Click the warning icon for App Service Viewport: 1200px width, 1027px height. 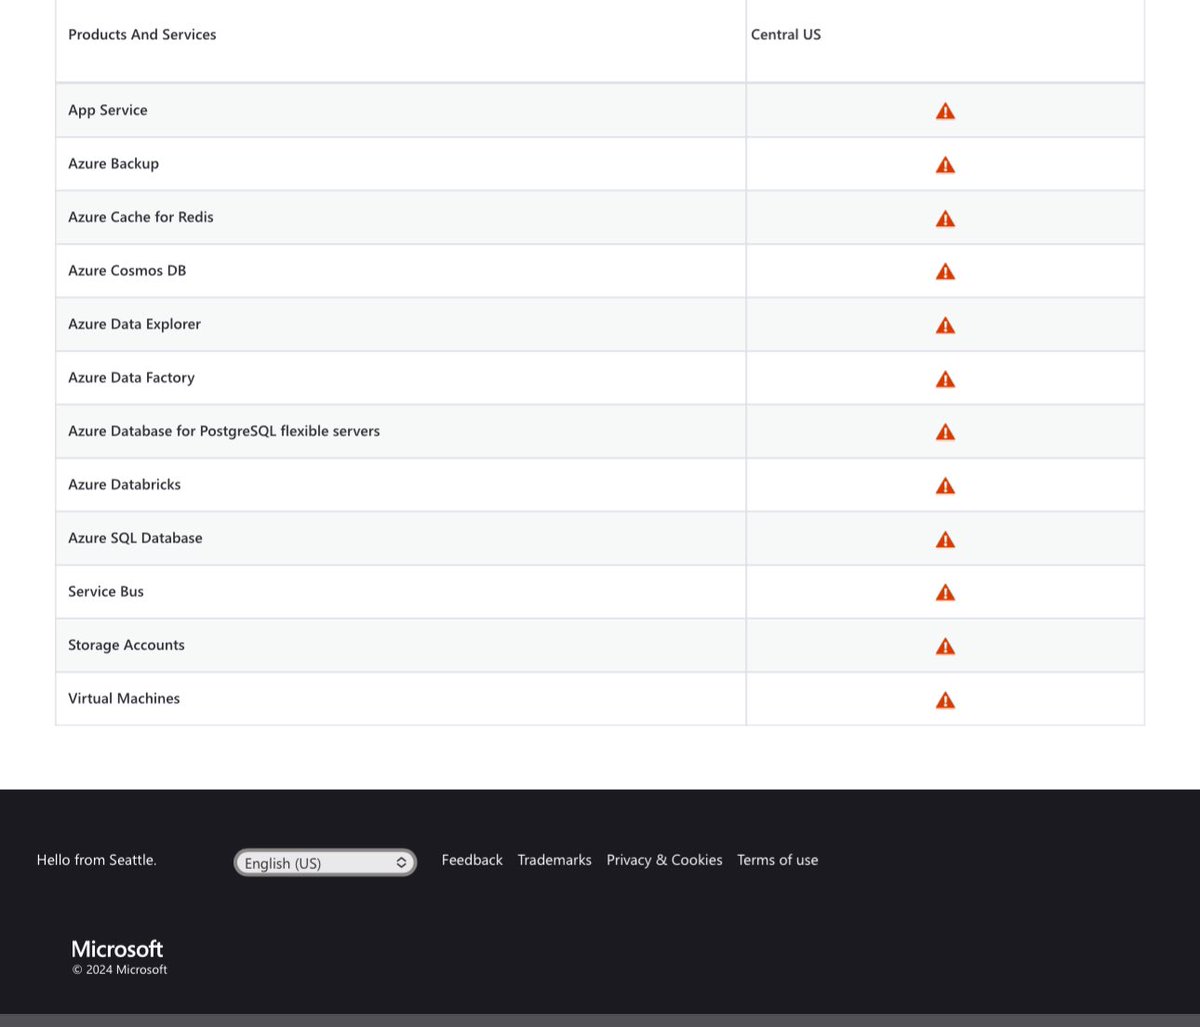[945, 111]
